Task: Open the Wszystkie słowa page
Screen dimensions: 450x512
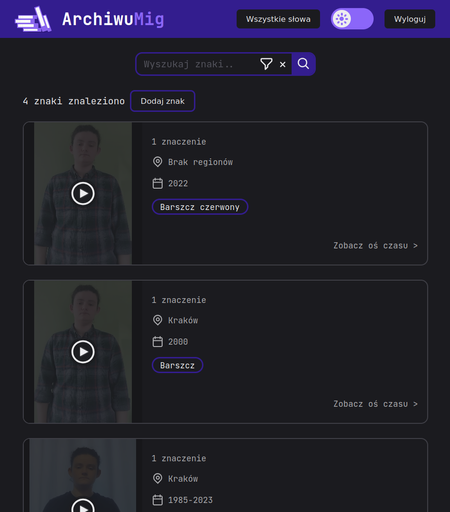Action: [x=278, y=19]
